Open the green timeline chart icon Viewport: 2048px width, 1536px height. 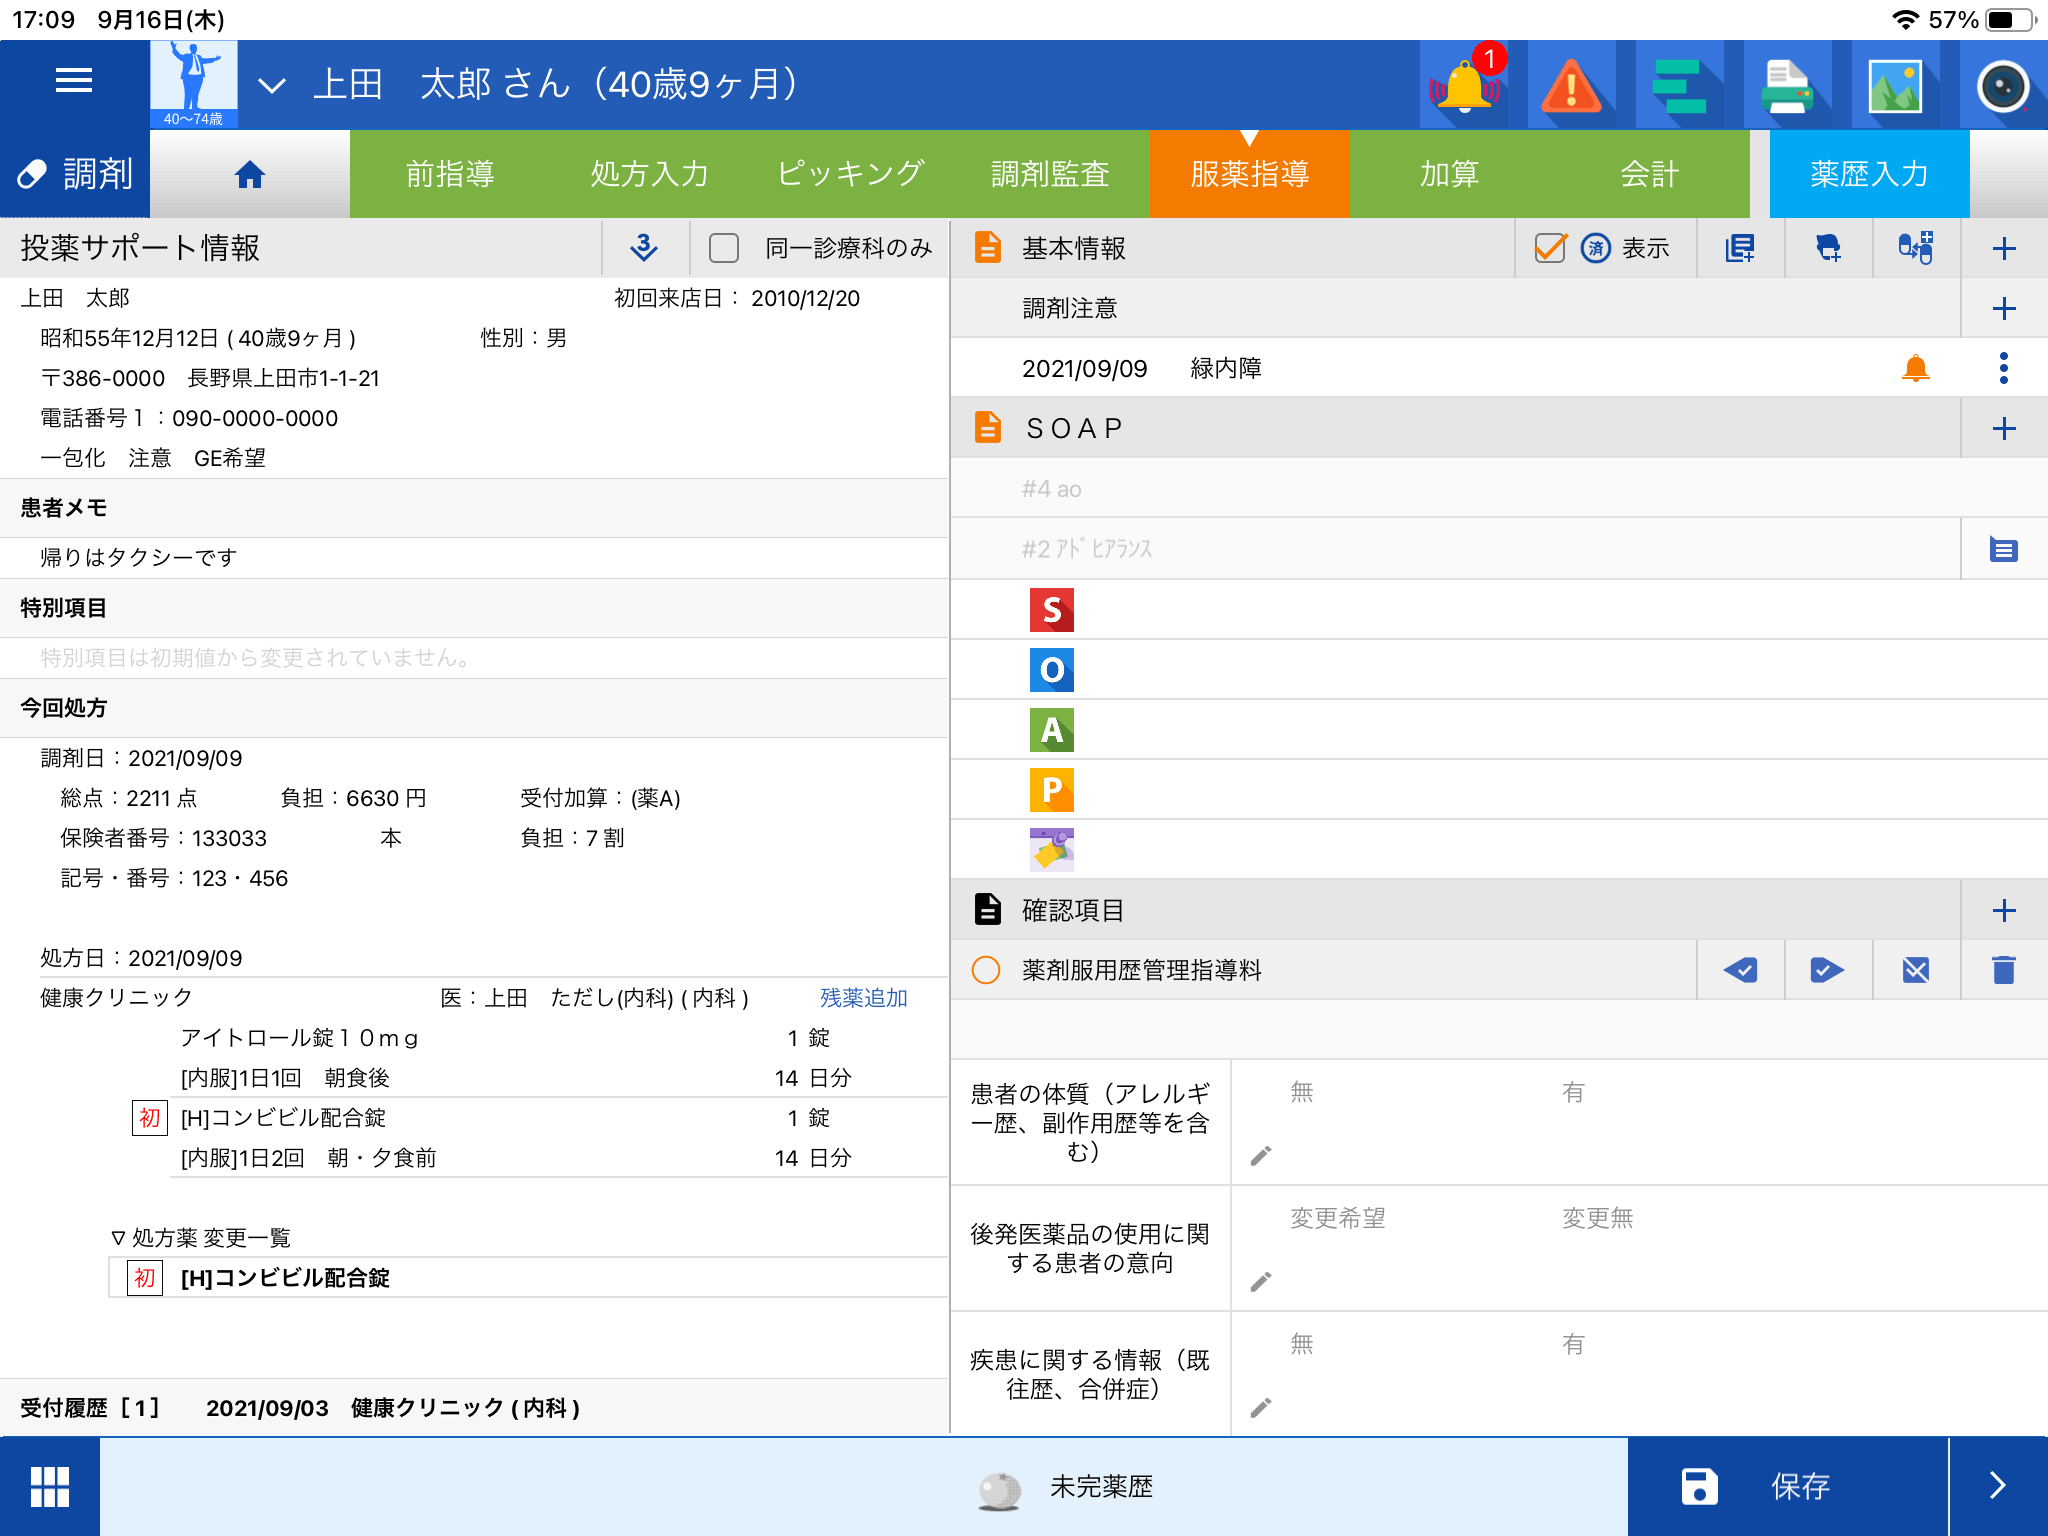tap(1679, 86)
